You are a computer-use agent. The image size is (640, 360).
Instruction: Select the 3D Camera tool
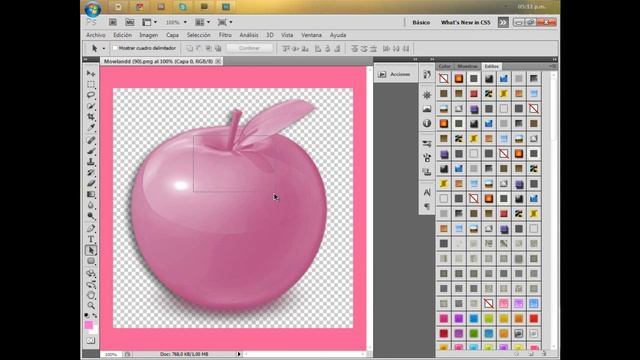[x=91, y=284]
